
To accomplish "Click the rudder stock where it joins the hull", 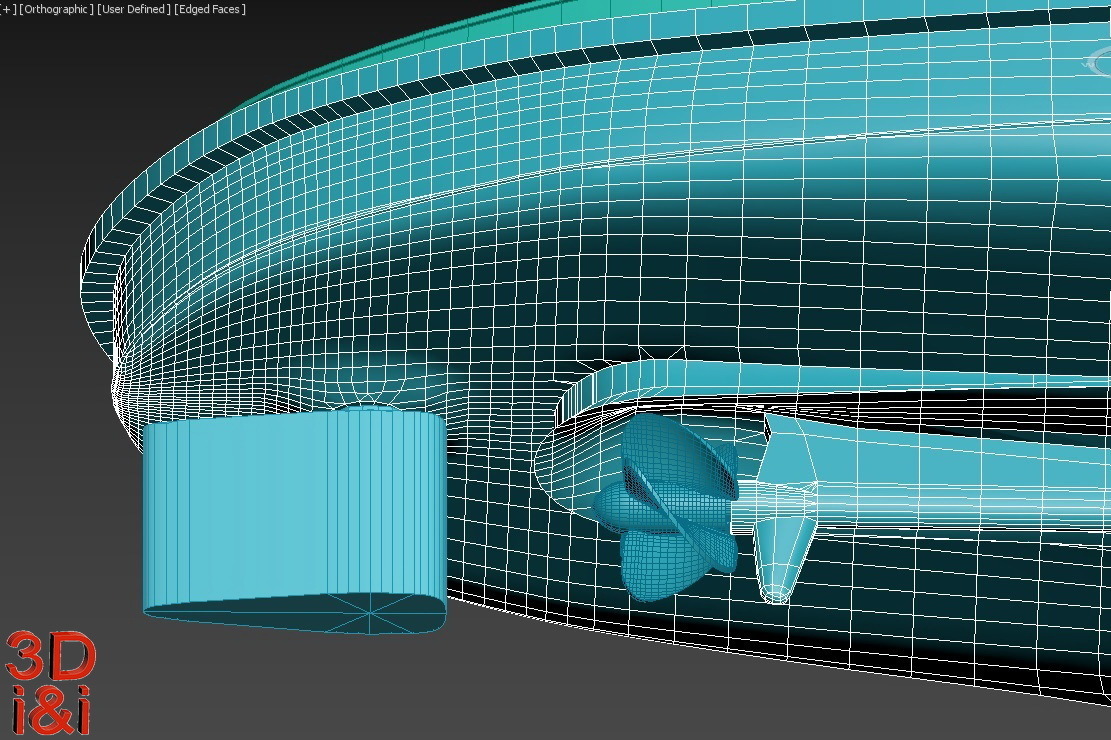I will coord(363,408).
